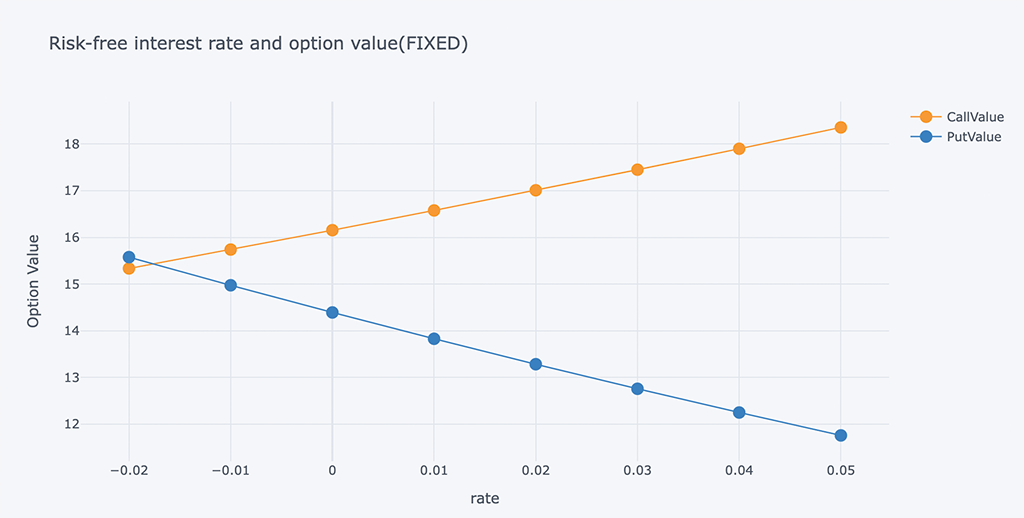1024x518 pixels.
Task: Click CallValue marker at rate −0.01
Action: [x=231, y=249]
